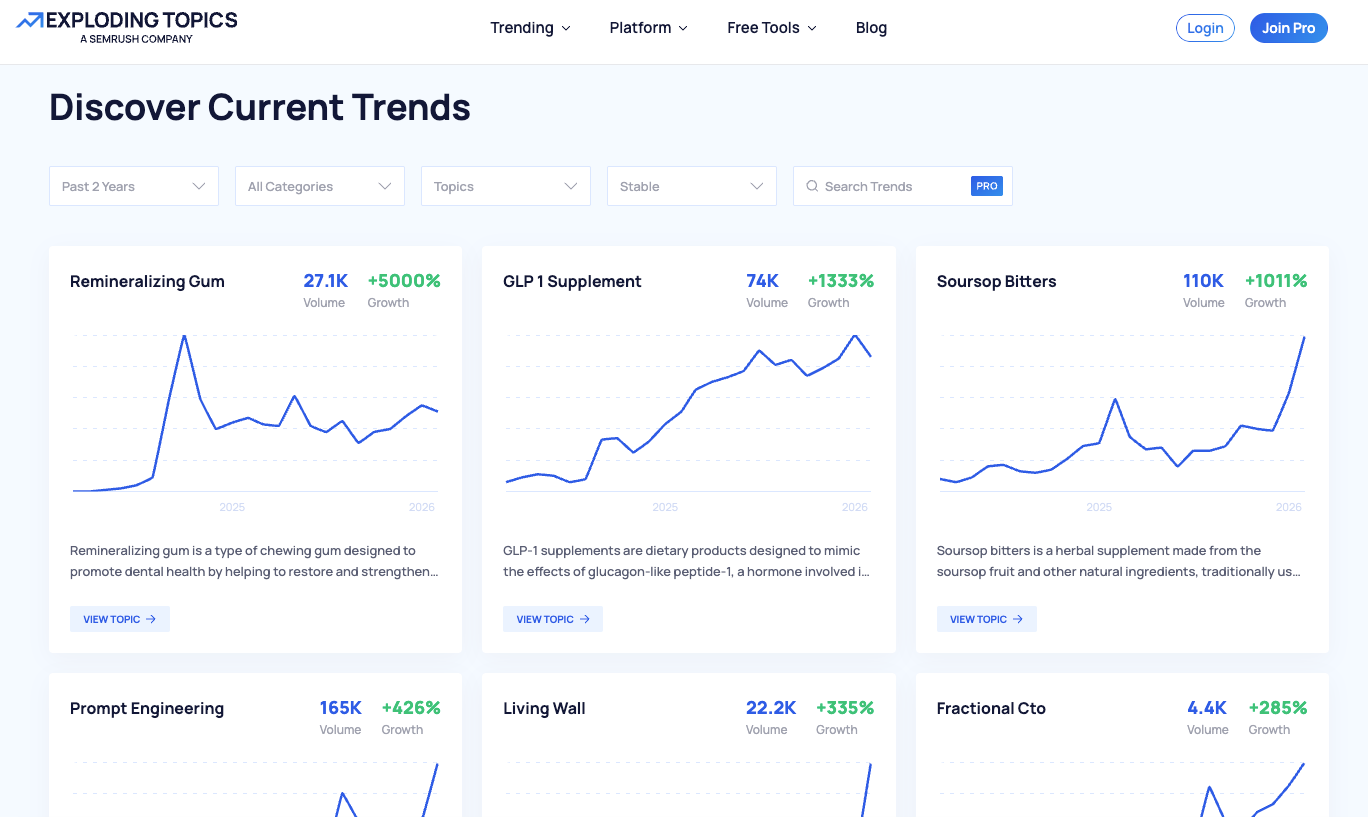
Task: Click the arrow icon on Remineralizing Gum's View Topic
Action: tap(151, 619)
